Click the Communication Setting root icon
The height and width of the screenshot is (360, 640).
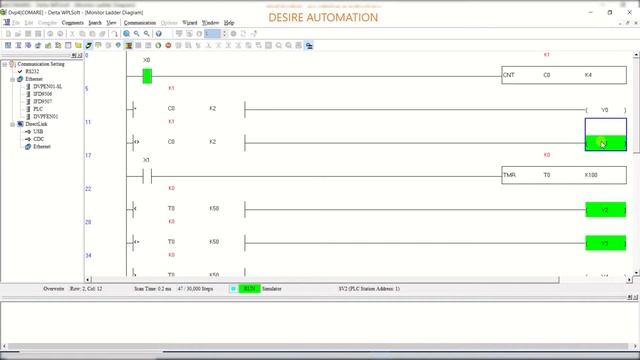tap(12, 64)
